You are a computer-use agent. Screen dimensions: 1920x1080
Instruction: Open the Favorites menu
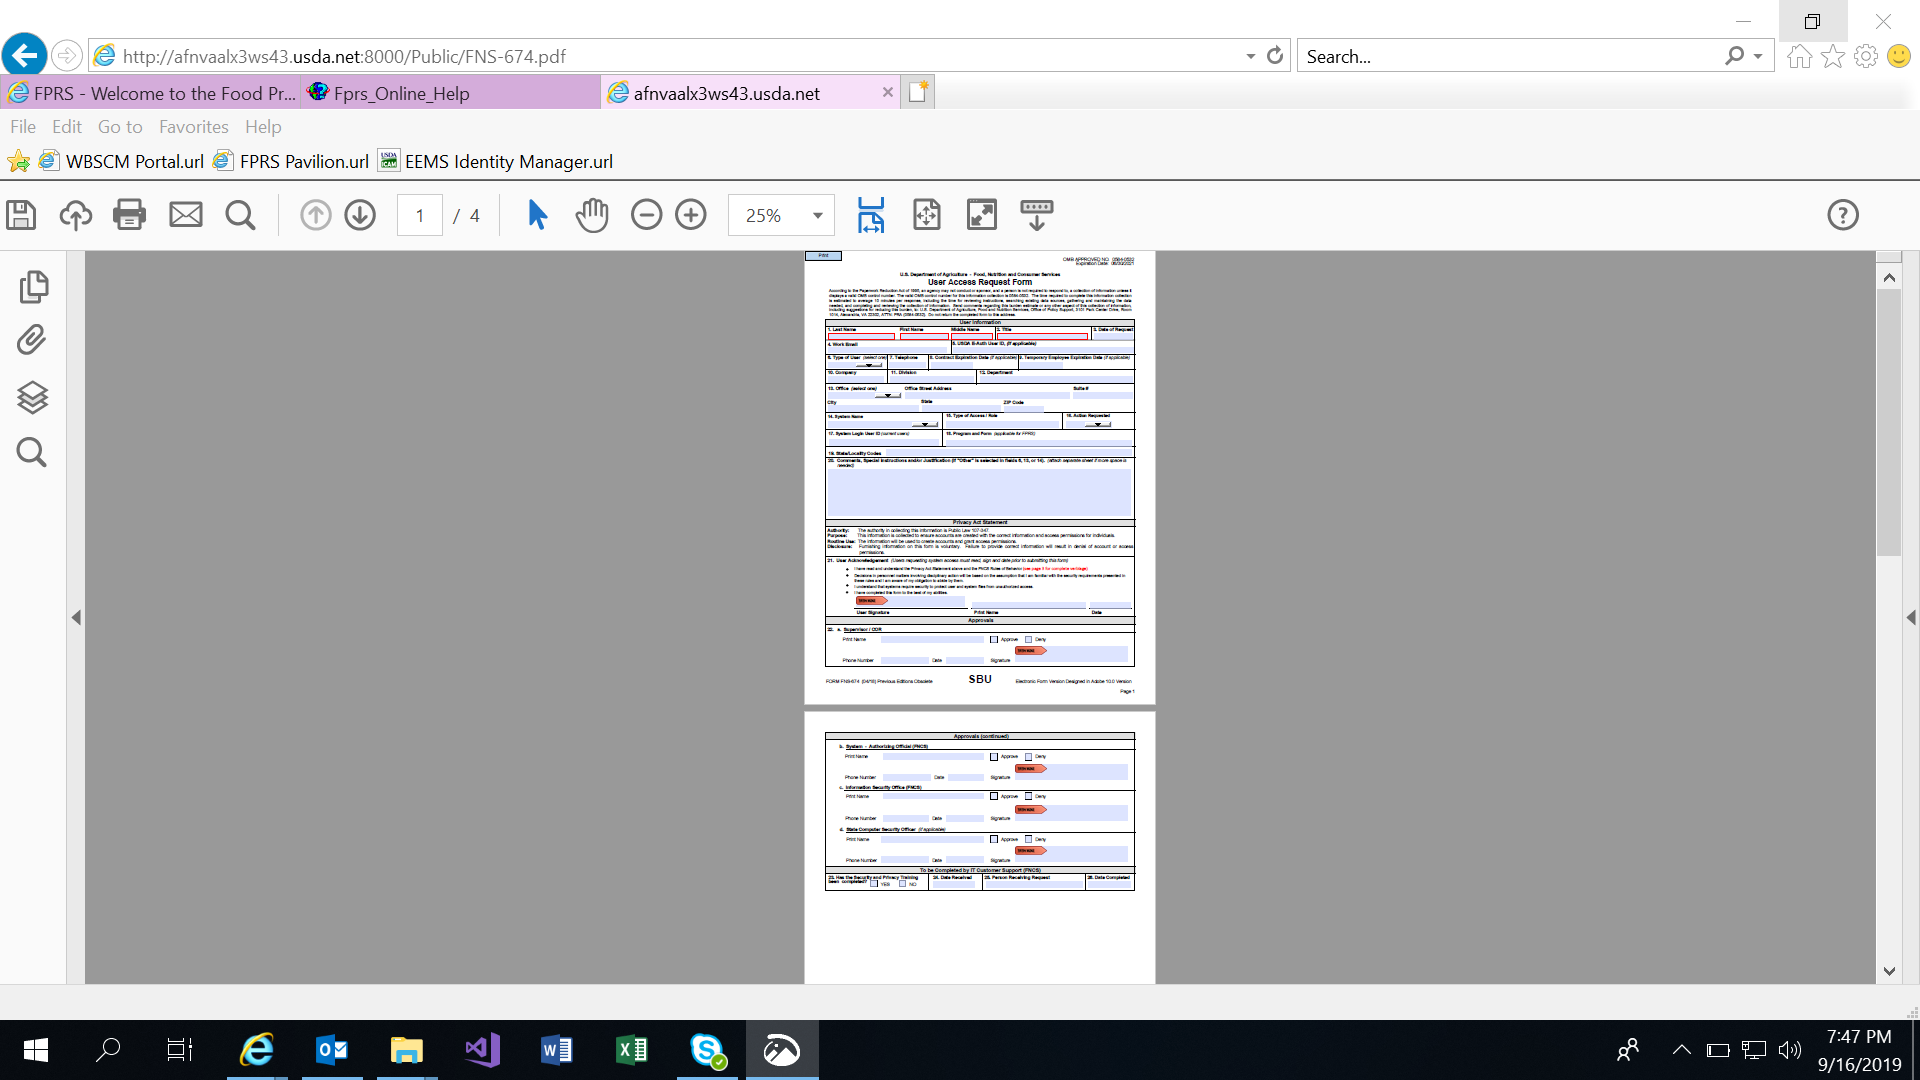[193, 127]
